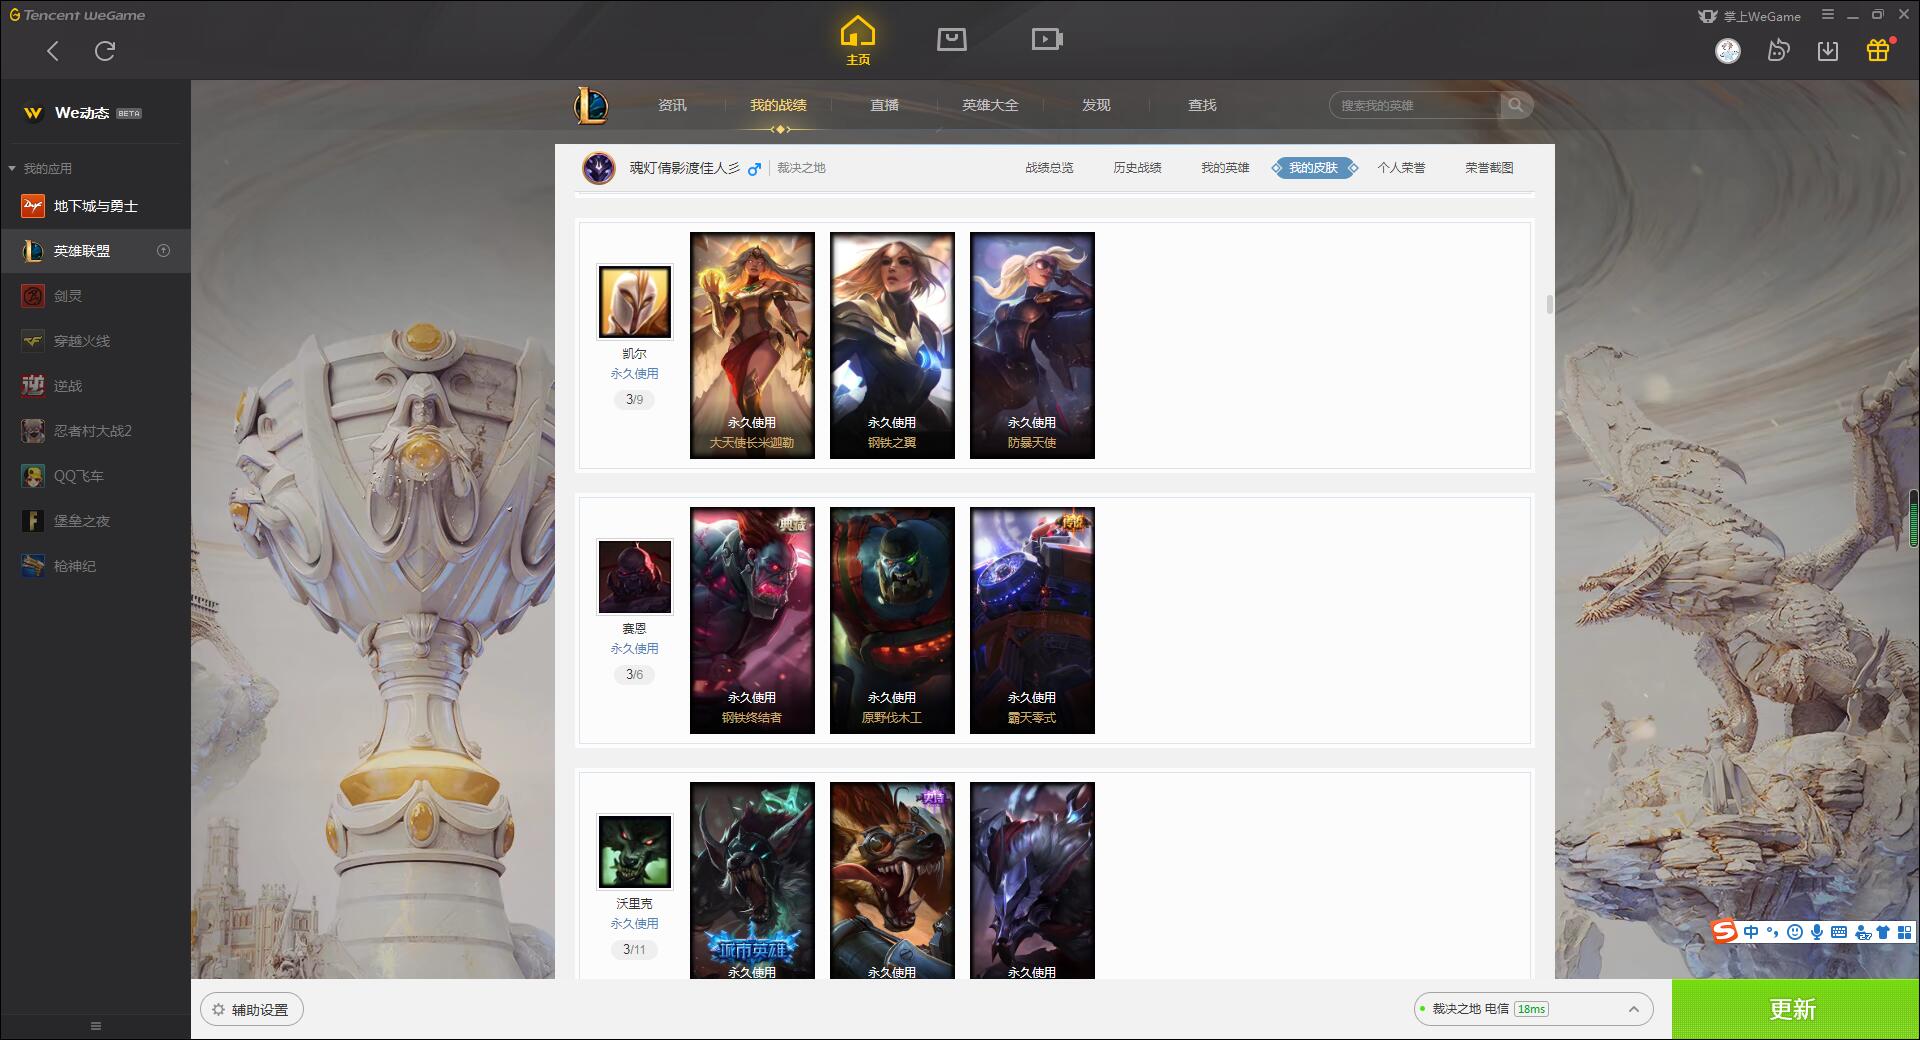Switch to 个人荣誉 sub-tab

(x=1401, y=168)
